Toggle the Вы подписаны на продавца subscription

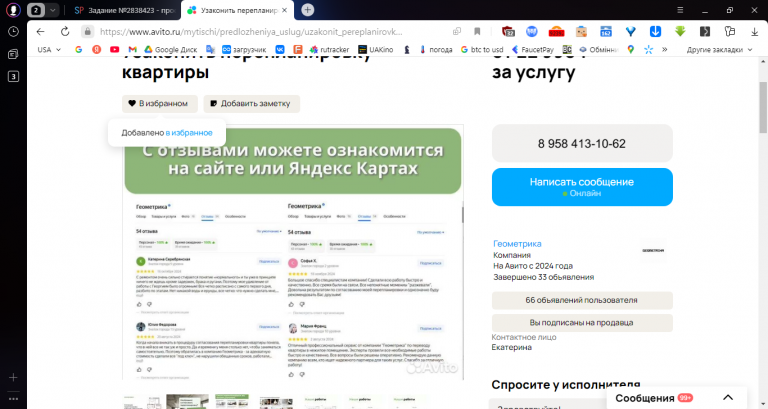pos(582,323)
